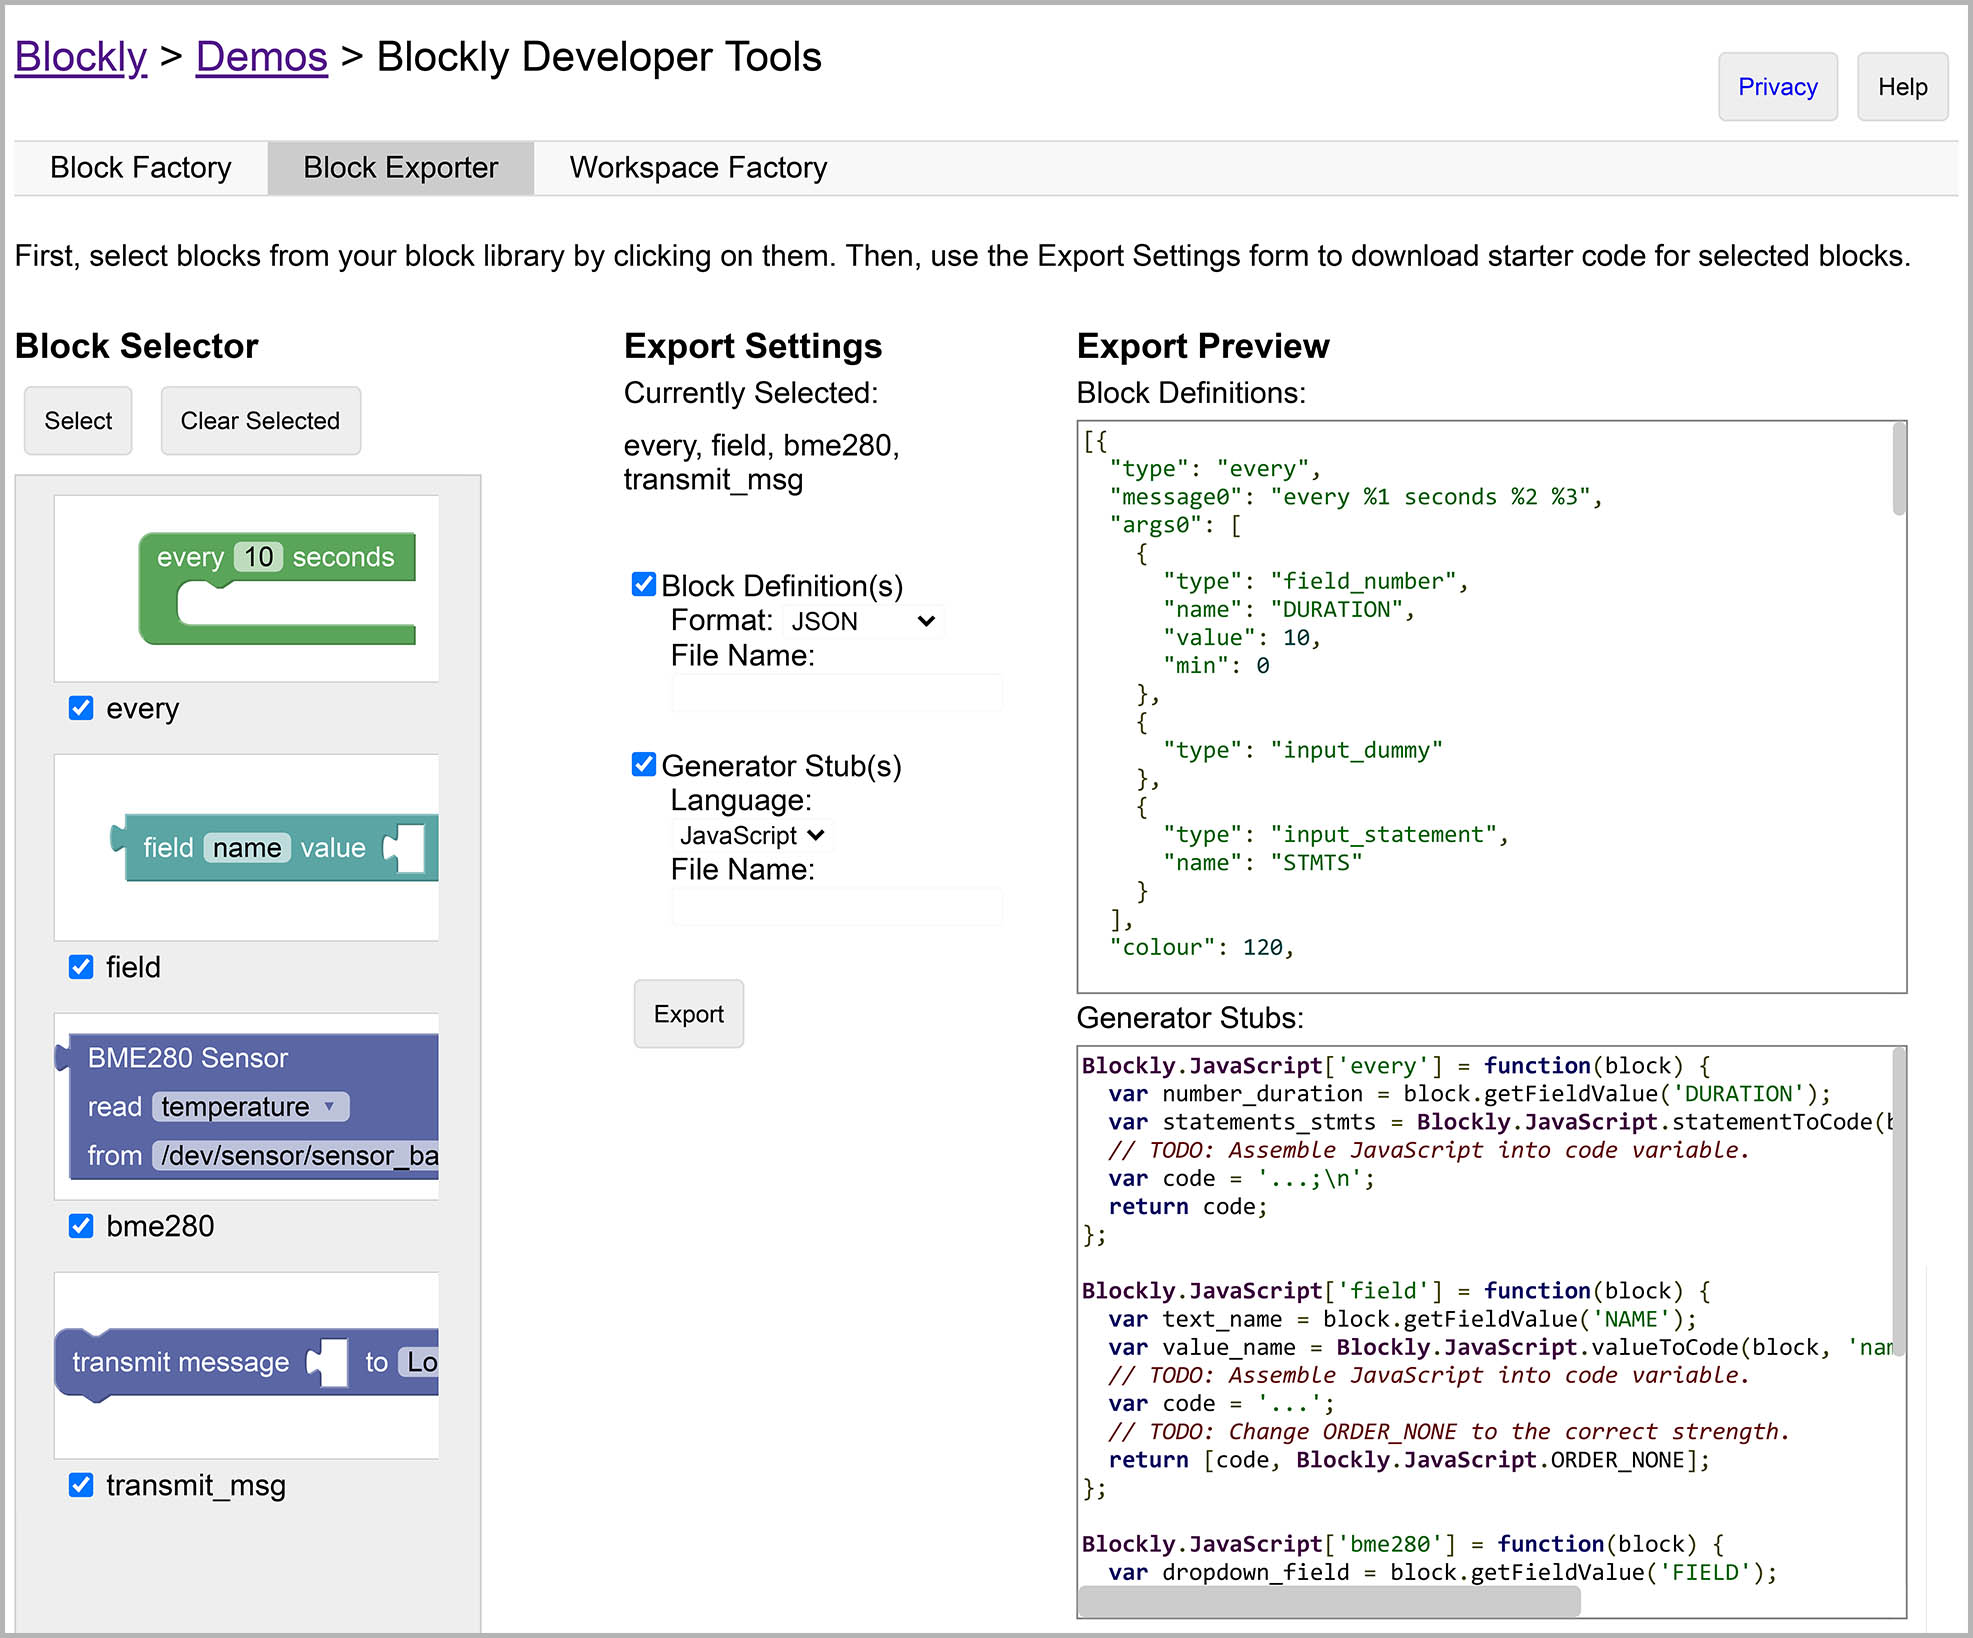Open the JSON format dropdown
Screen dimensions: 1973x1638
(862, 621)
